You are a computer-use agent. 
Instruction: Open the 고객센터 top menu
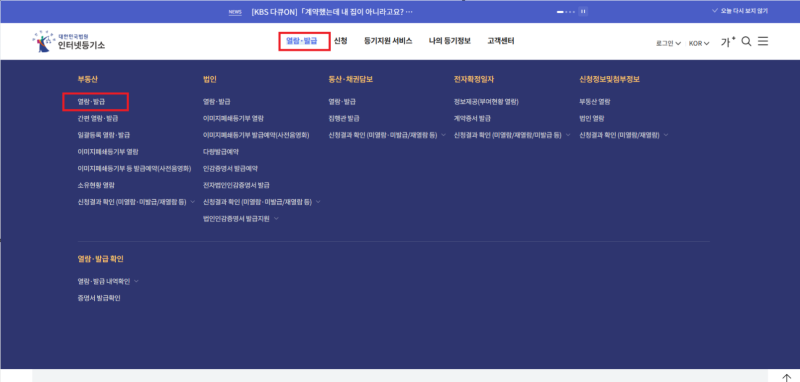[x=501, y=41]
